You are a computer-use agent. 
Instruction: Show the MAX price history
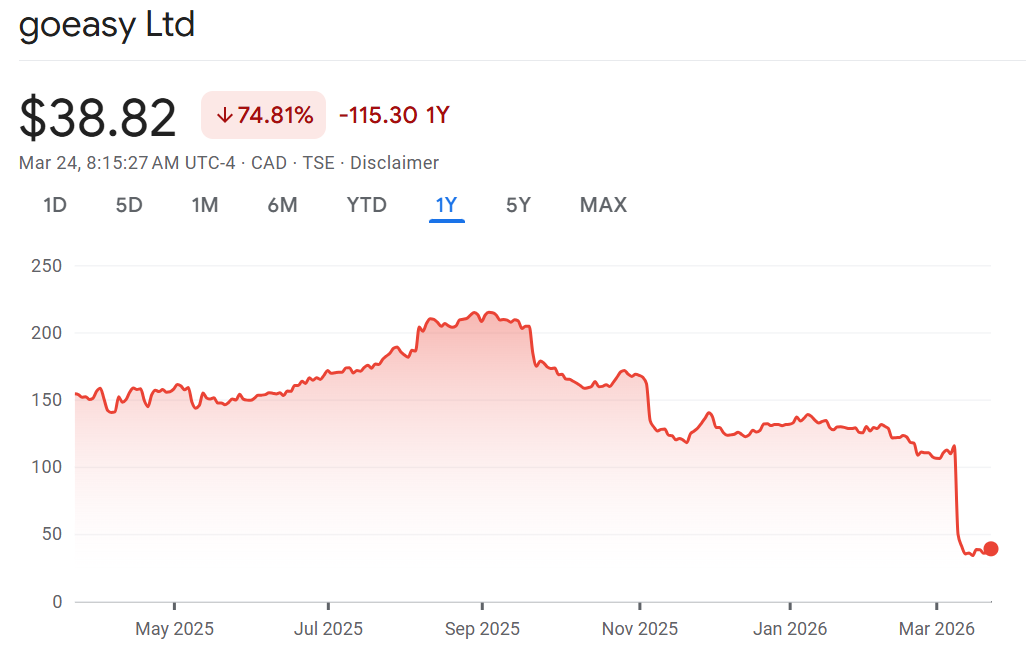pos(603,205)
